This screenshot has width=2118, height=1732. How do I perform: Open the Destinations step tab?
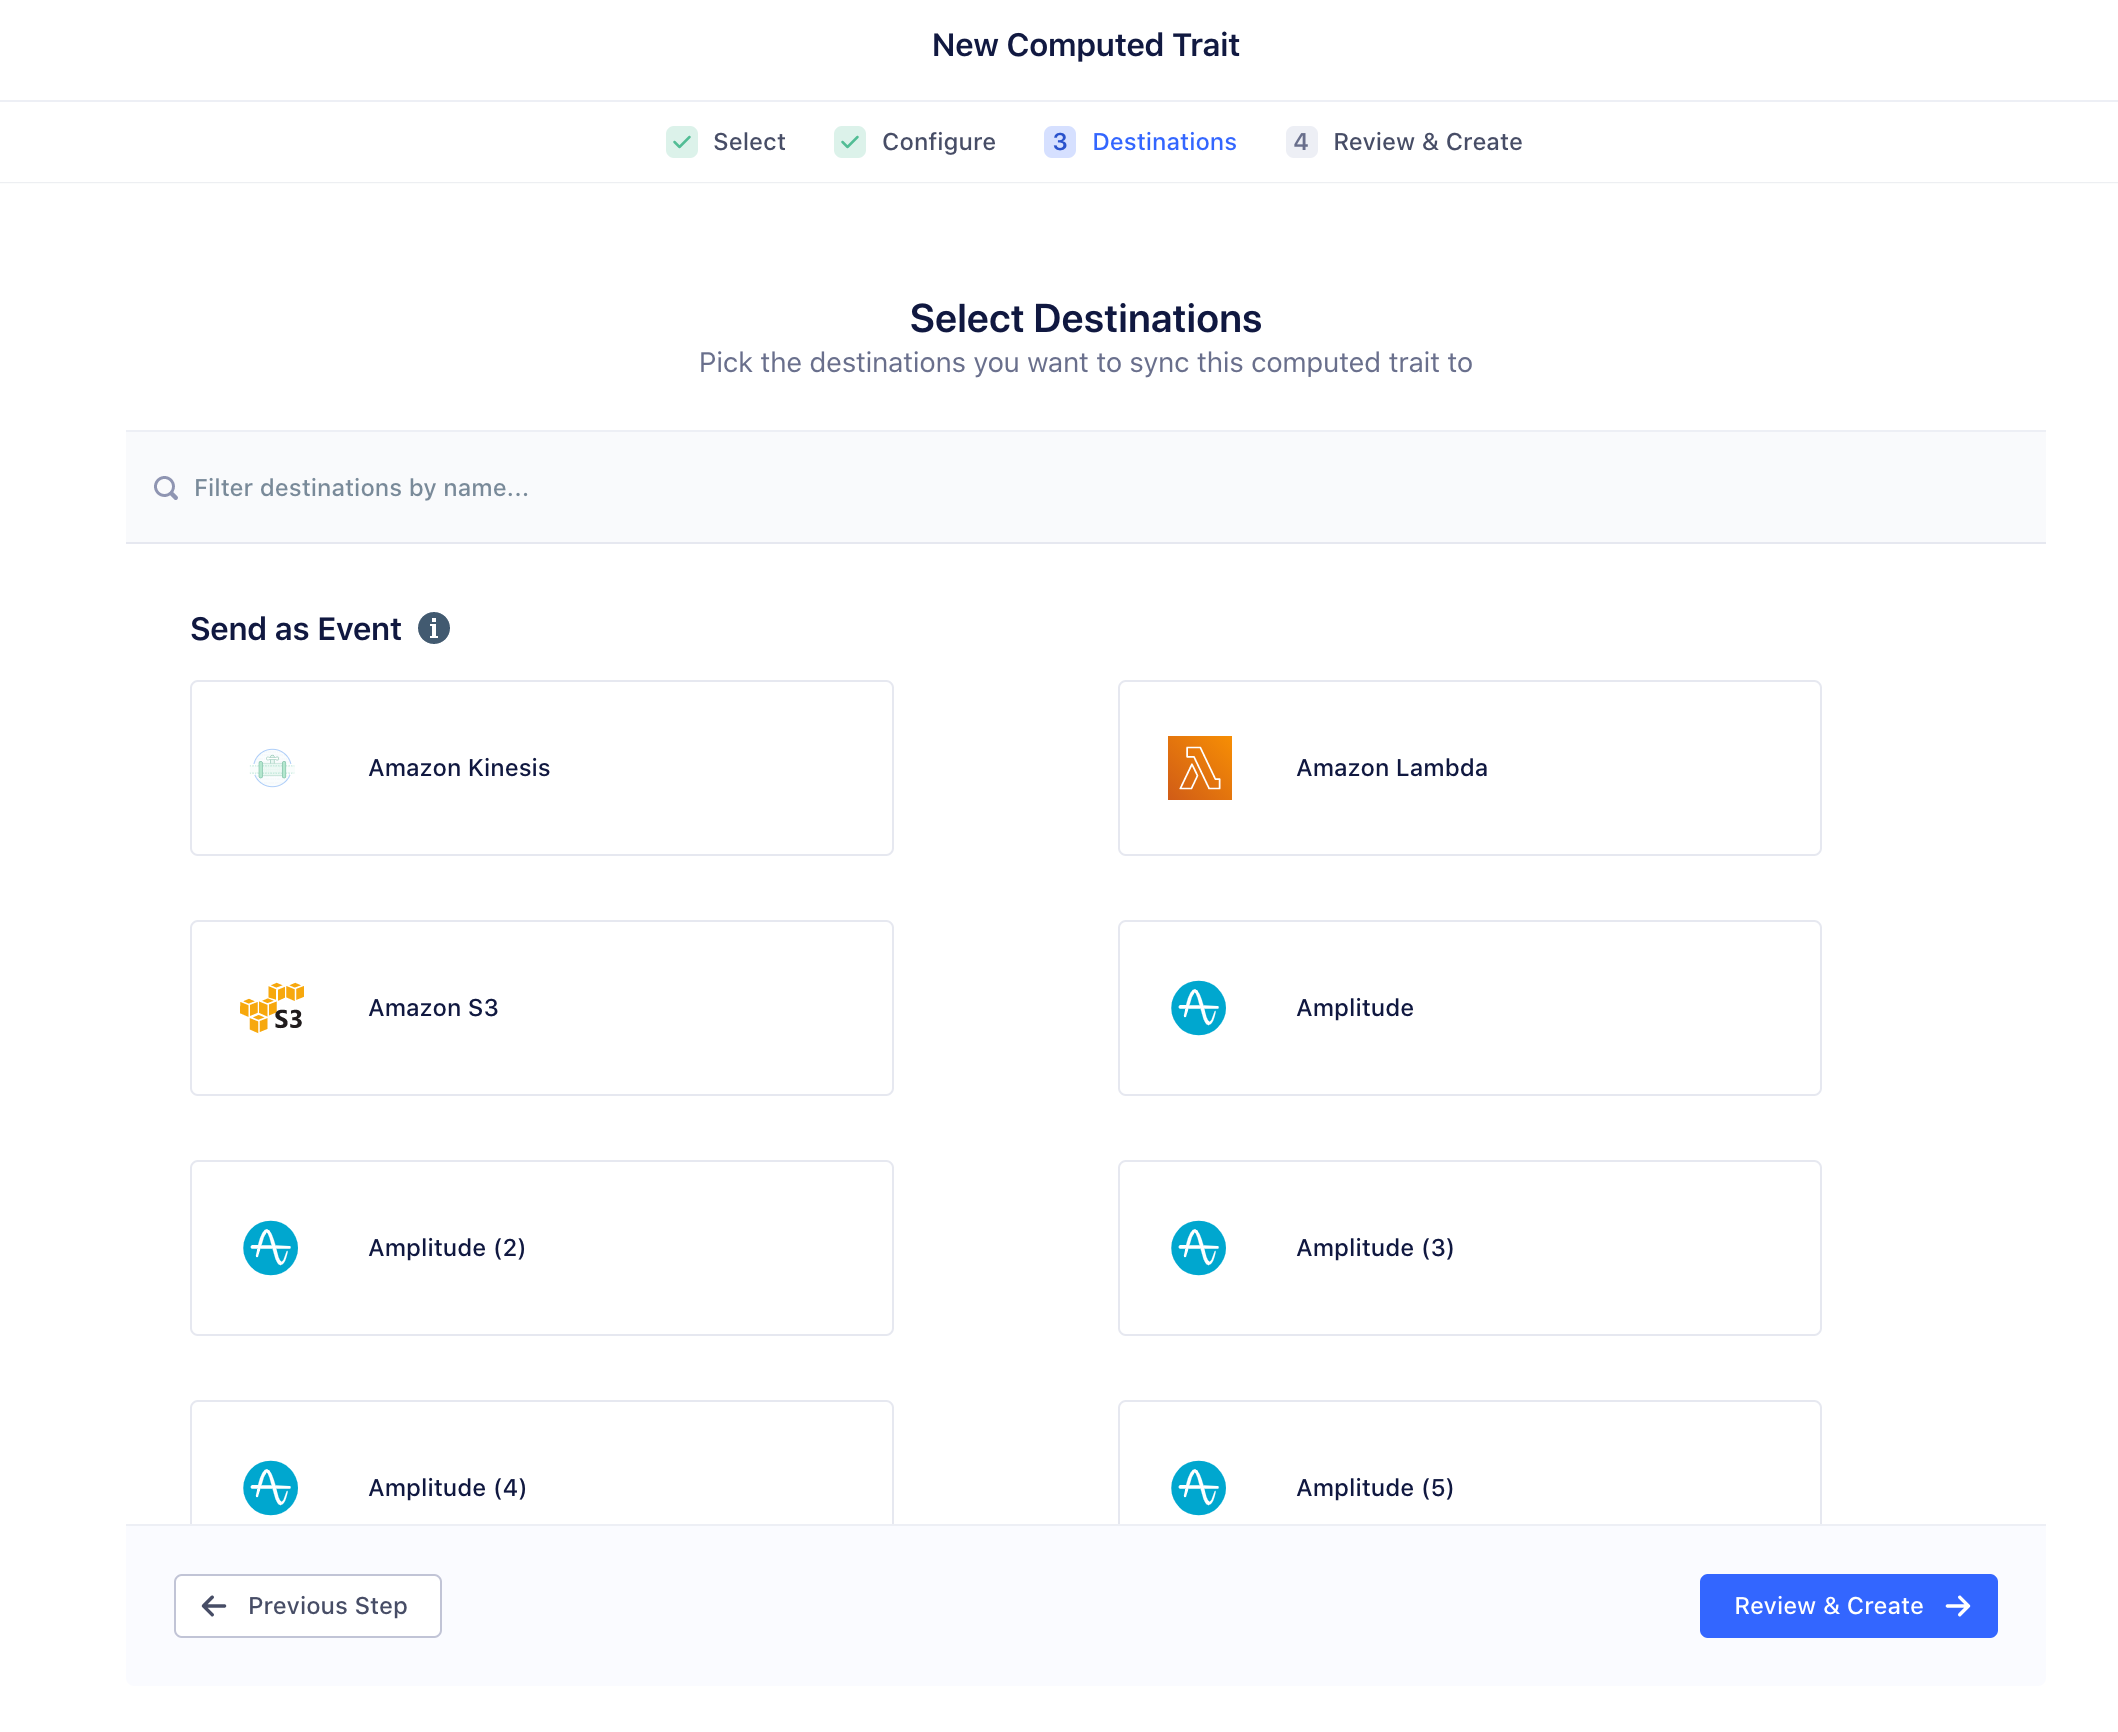coord(1141,142)
